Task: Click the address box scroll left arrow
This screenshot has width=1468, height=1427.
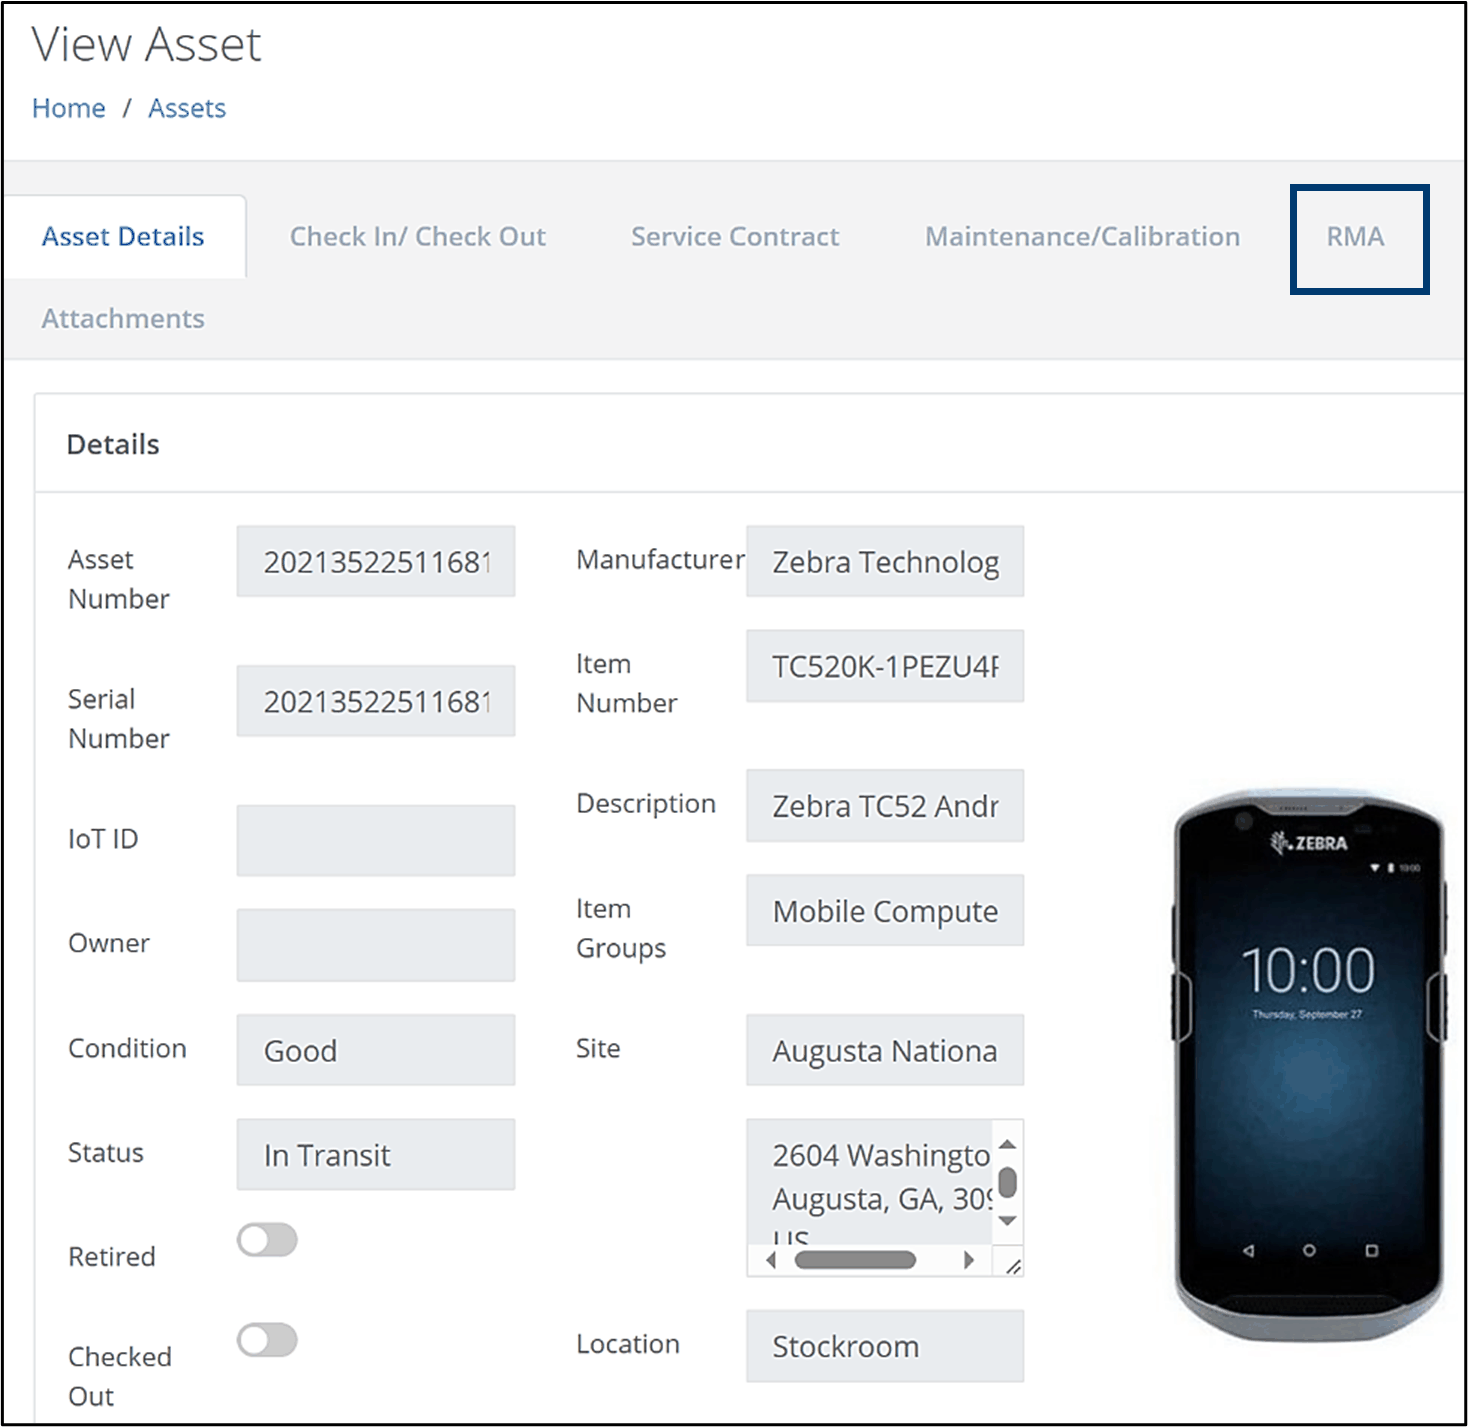Action: 770,1260
